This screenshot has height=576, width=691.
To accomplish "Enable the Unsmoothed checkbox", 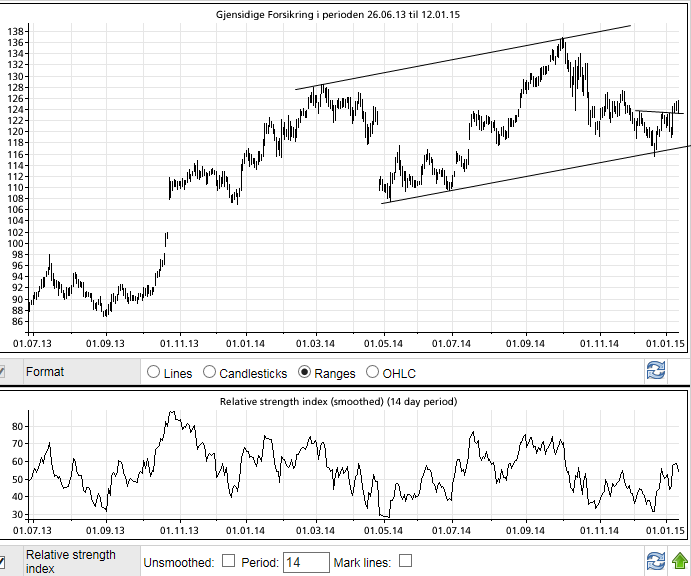I will click(228, 562).
